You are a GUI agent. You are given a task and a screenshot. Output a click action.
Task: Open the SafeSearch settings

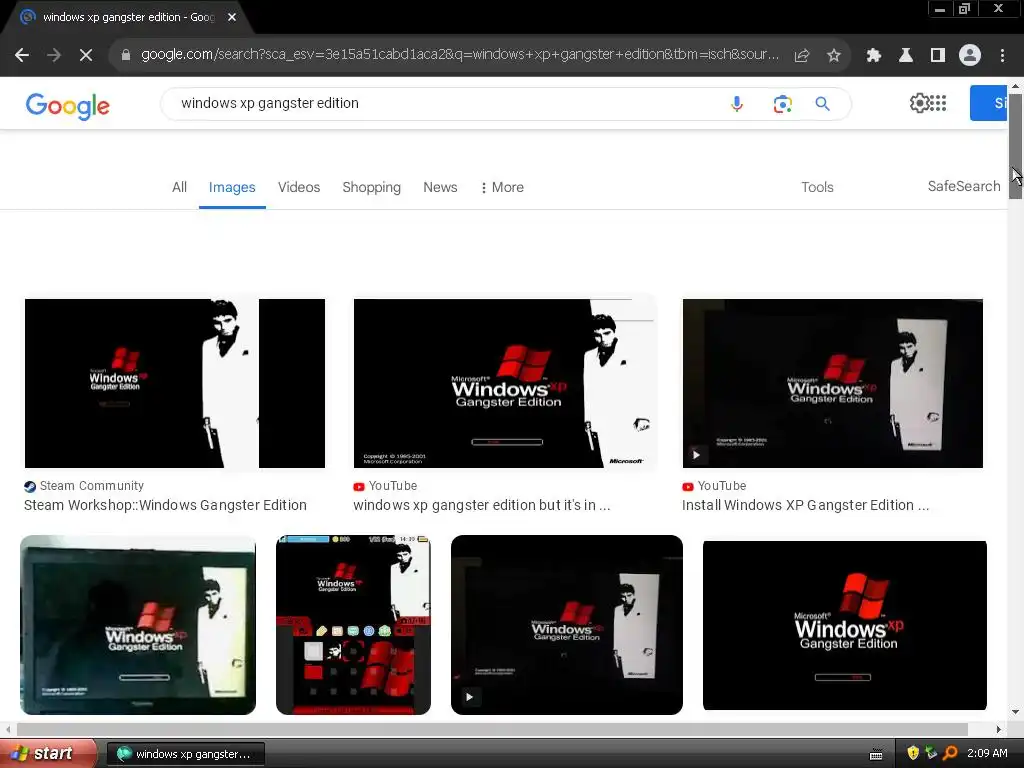point(964,187)
